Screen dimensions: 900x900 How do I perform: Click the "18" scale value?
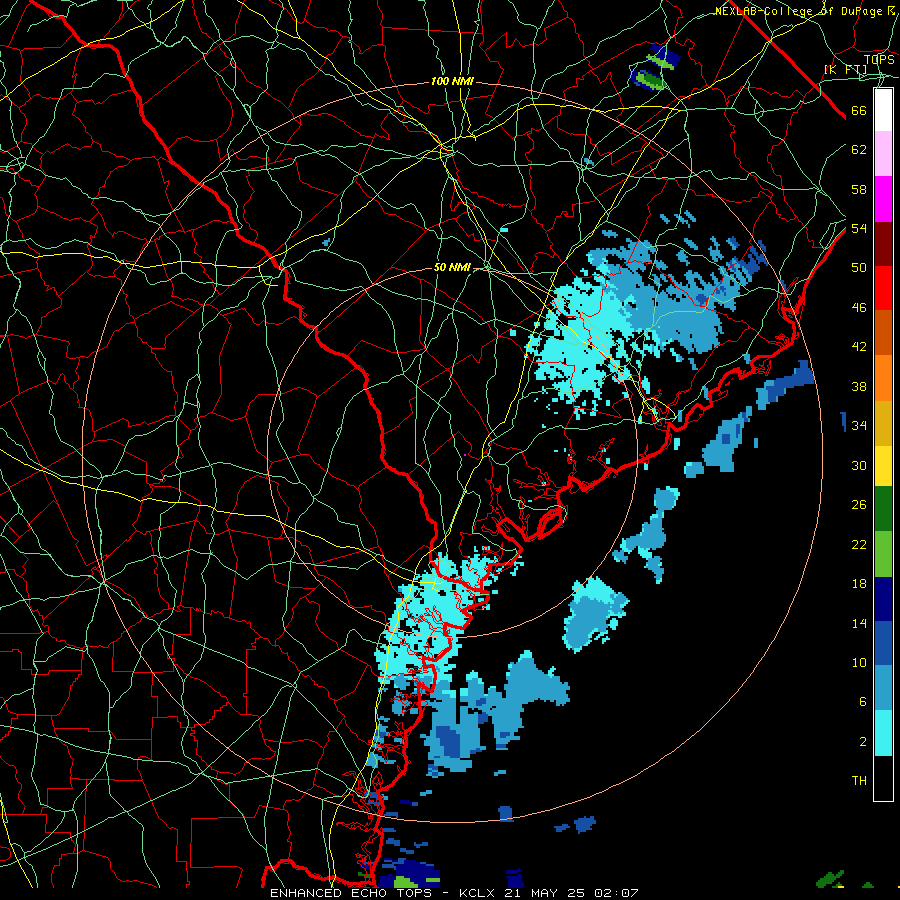coord(859,584)
